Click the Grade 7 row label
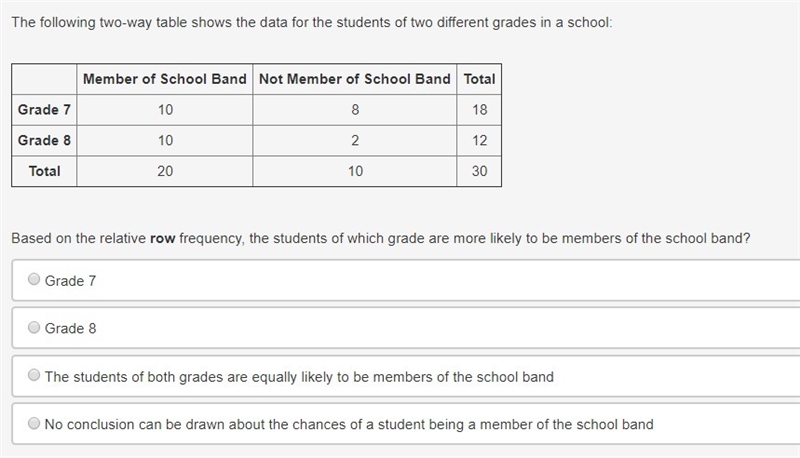The height and width of the screenshot is (458, 800). pos(44,110)
